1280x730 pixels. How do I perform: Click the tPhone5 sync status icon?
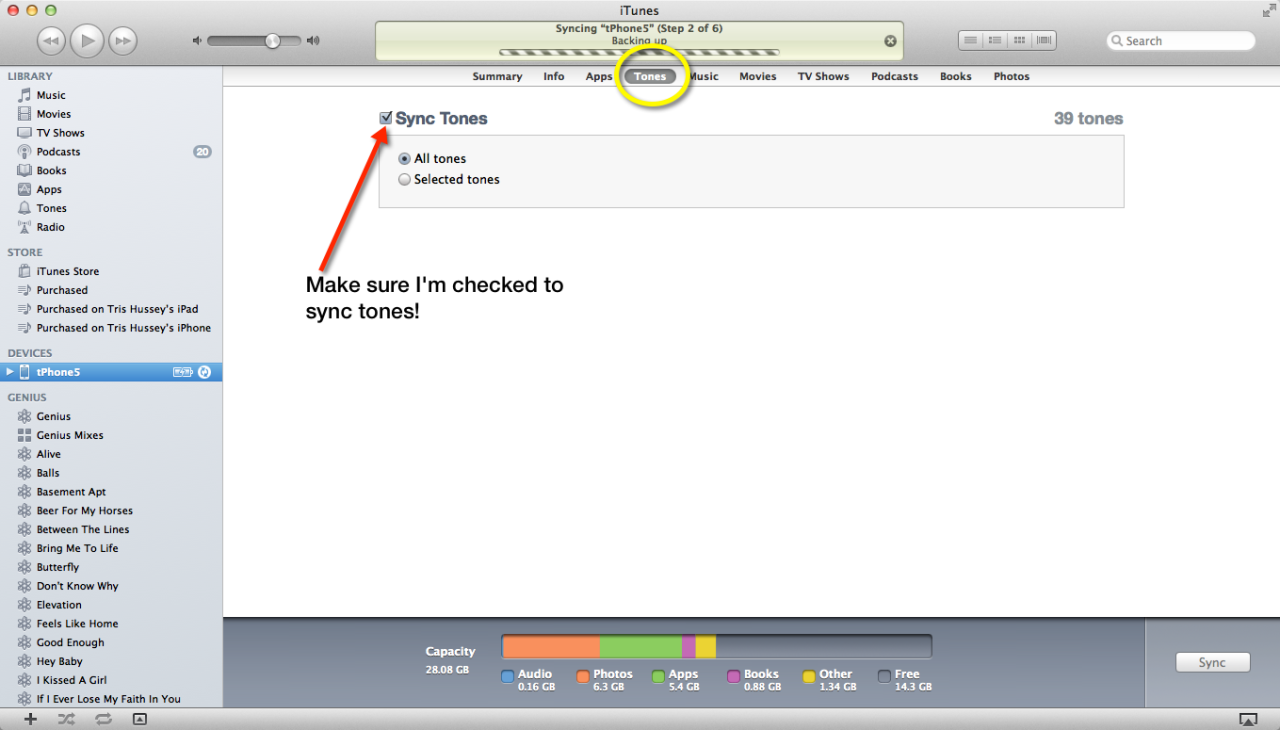205,372
